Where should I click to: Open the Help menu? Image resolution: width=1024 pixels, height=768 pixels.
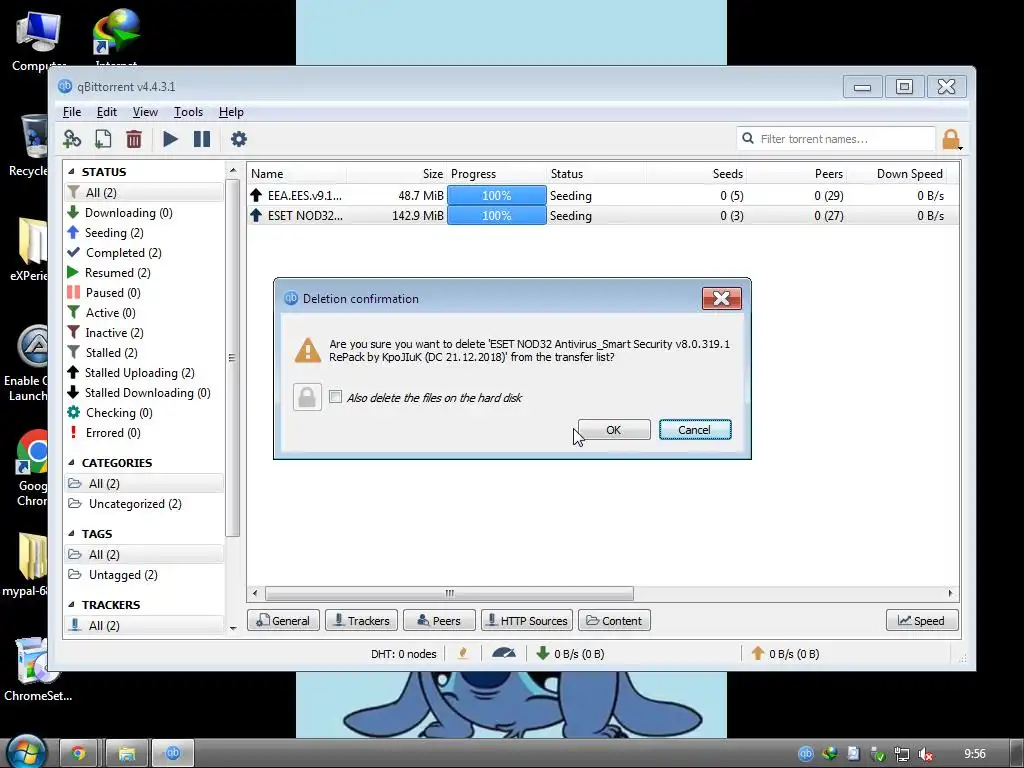click(231, 112)
